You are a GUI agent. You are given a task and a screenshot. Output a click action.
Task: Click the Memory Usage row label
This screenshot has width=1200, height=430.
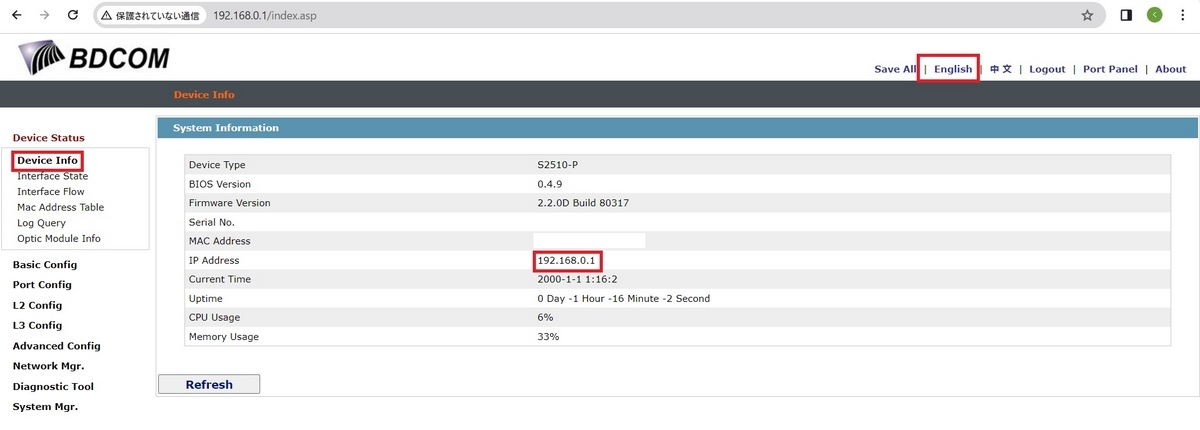pos(224,337)
